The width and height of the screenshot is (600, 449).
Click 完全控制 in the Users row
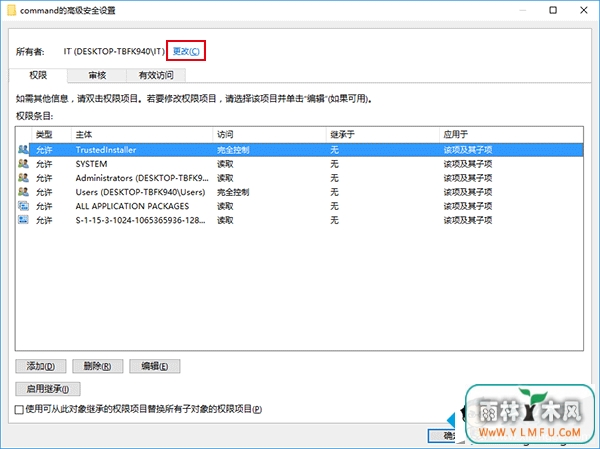[233, 192]
